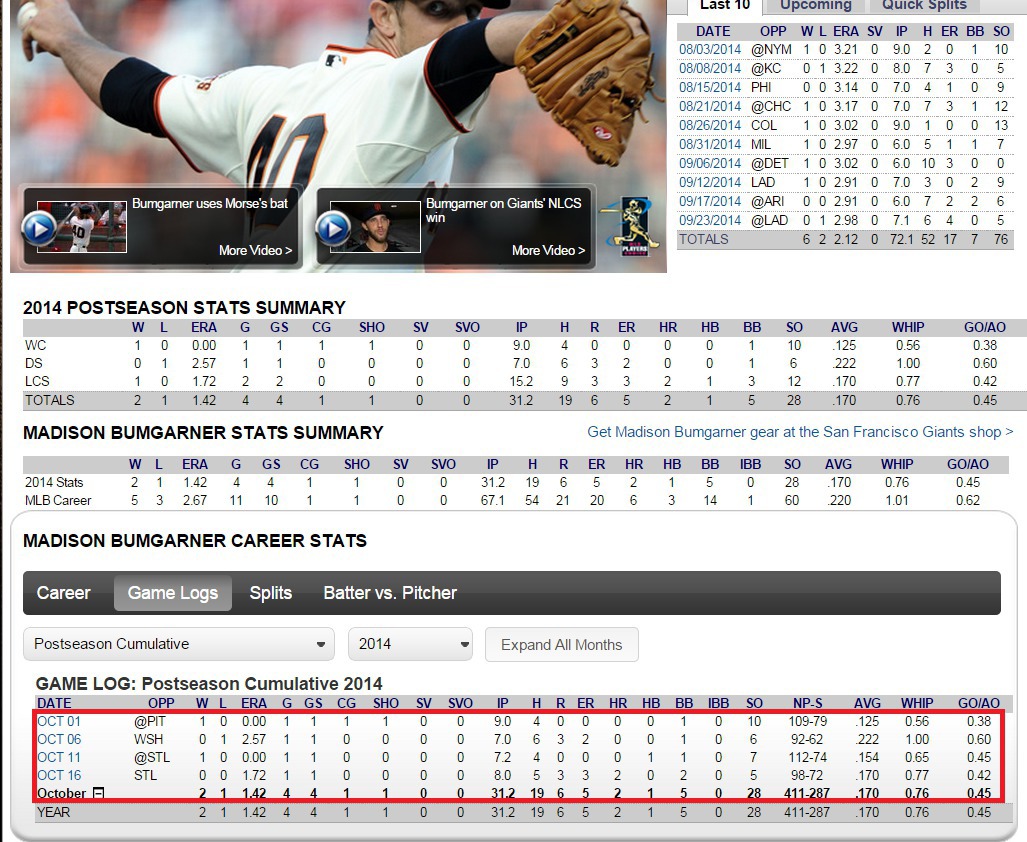This screenshot has width=1027, height=842.
Task: Click the @STL opponent cell
Action: [x=152, y=758]
